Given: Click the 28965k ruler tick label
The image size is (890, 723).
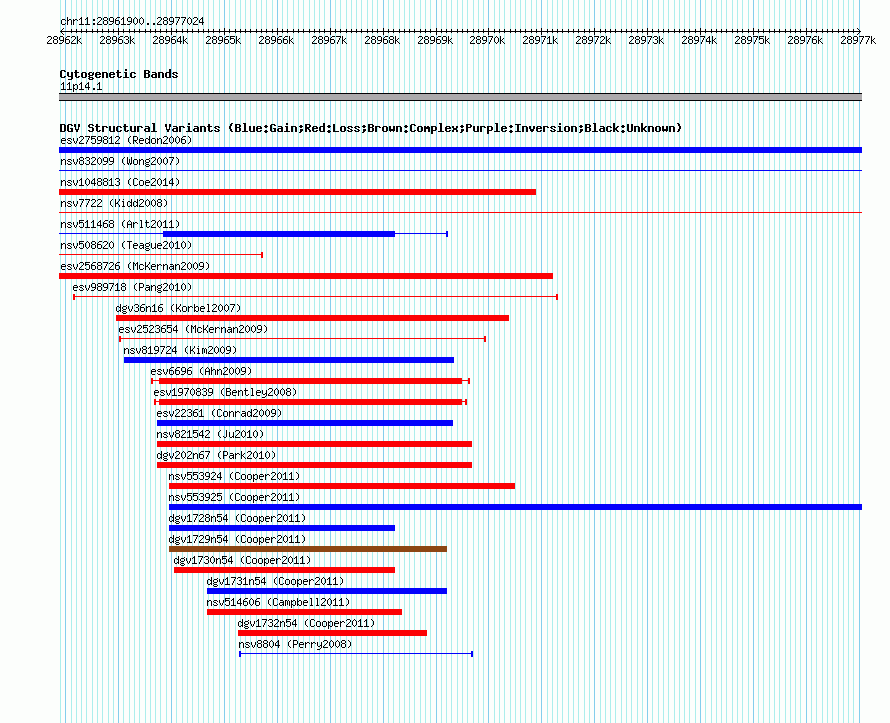Looking at the screenshot, I should pyautogui.click(x=223, y=40).
